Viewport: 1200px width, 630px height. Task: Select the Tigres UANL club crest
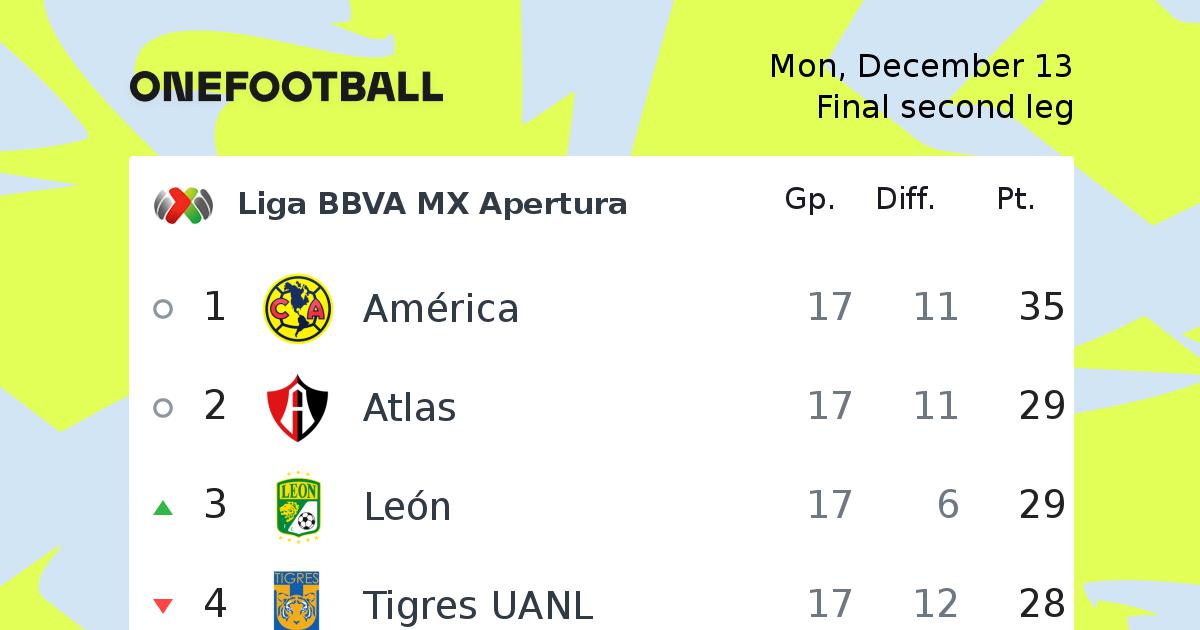tap(297, 600)
